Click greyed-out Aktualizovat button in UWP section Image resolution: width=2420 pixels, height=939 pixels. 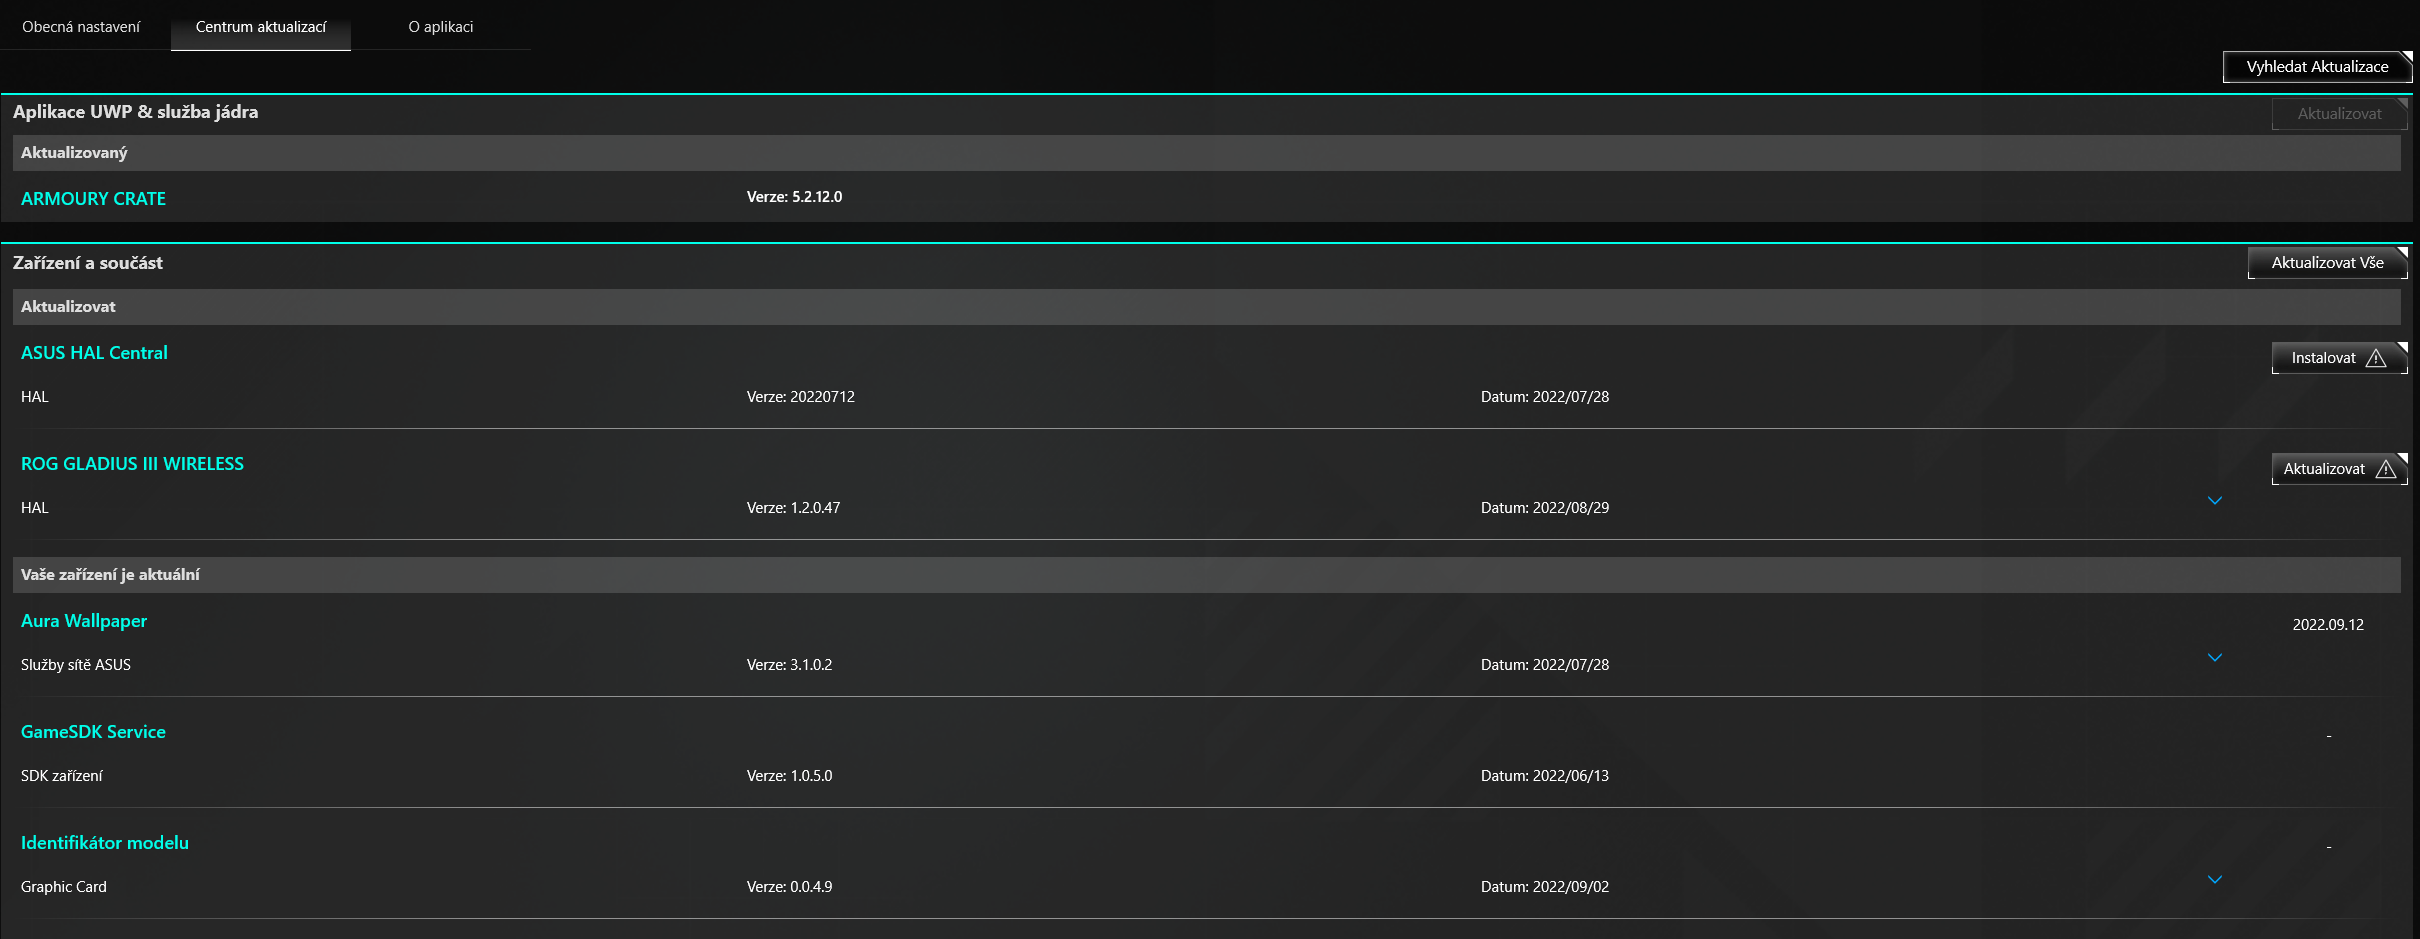[2338, 114]
